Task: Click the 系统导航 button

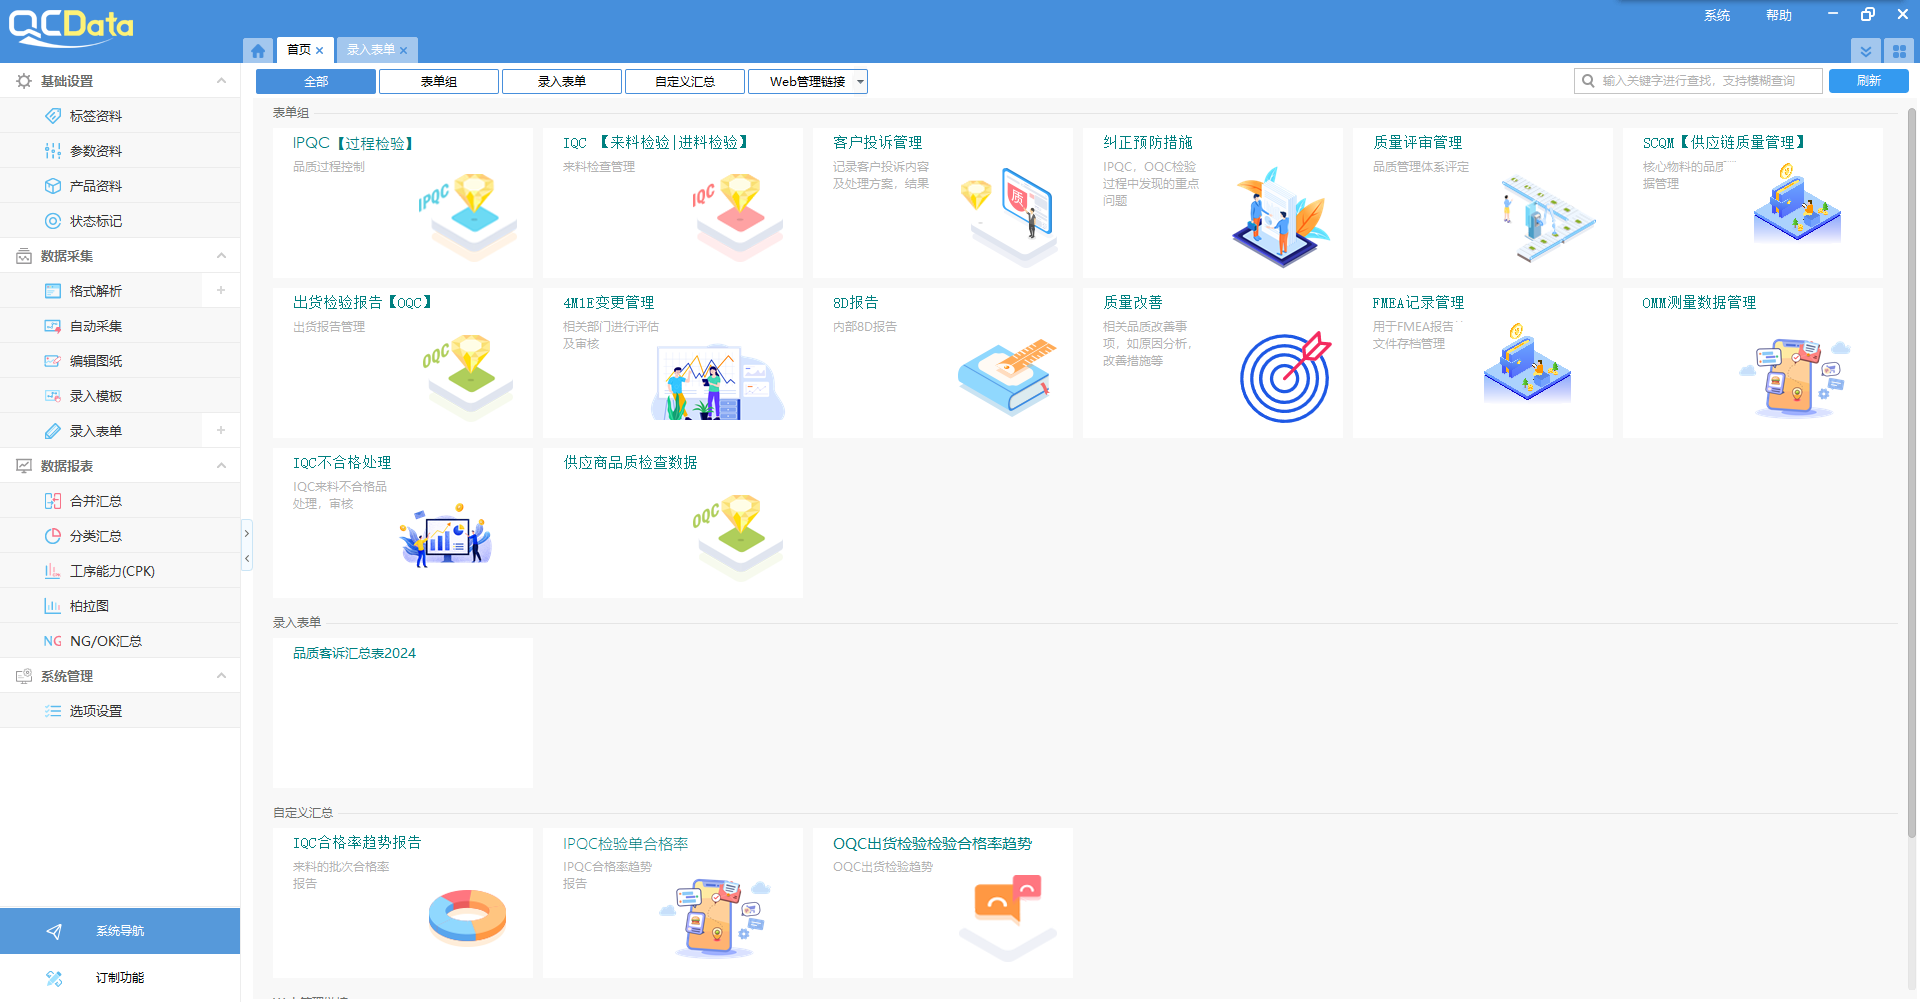Action: point(120,931)
